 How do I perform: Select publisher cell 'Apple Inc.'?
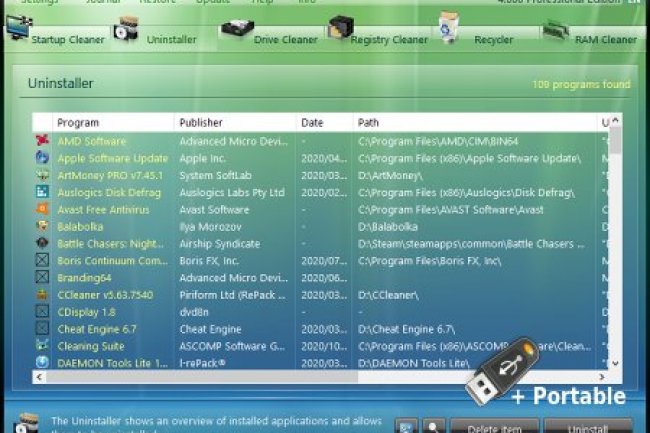pos(203,158)
